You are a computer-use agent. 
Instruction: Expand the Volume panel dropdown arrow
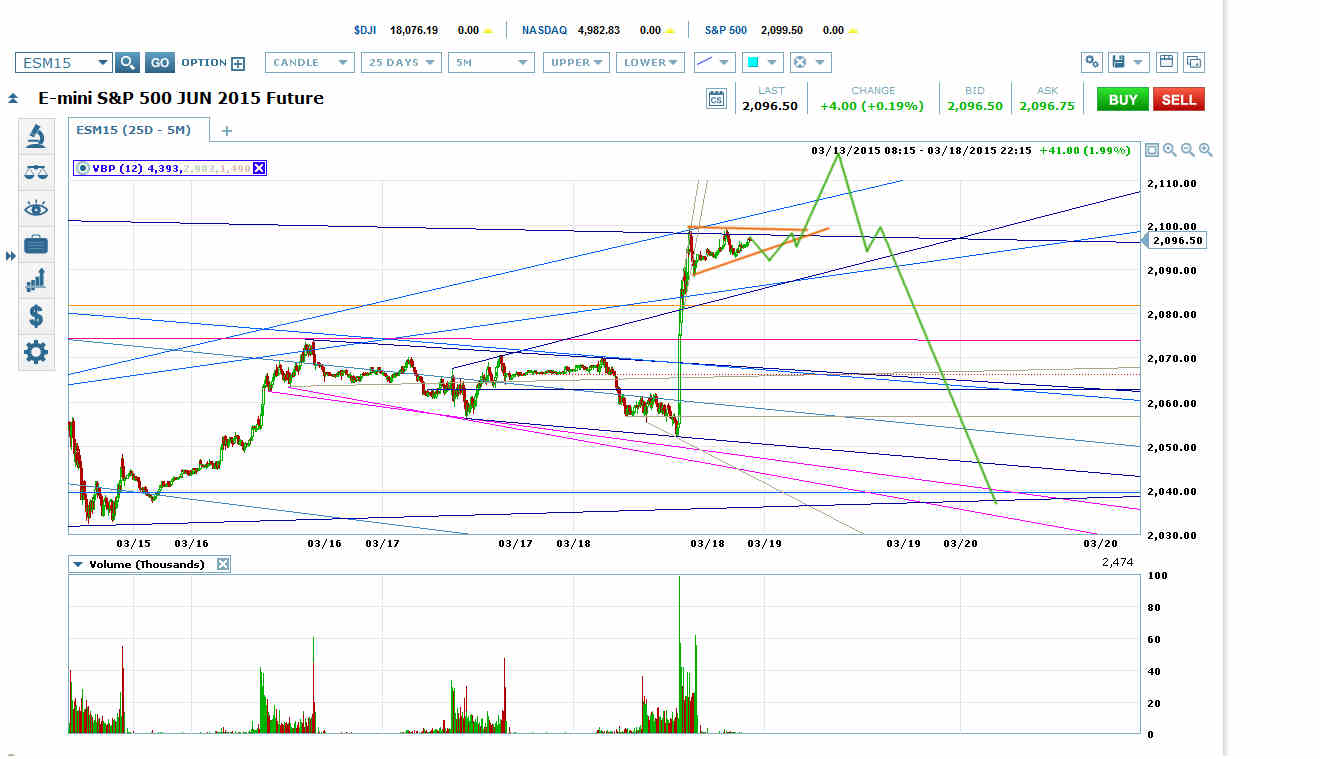78,564
